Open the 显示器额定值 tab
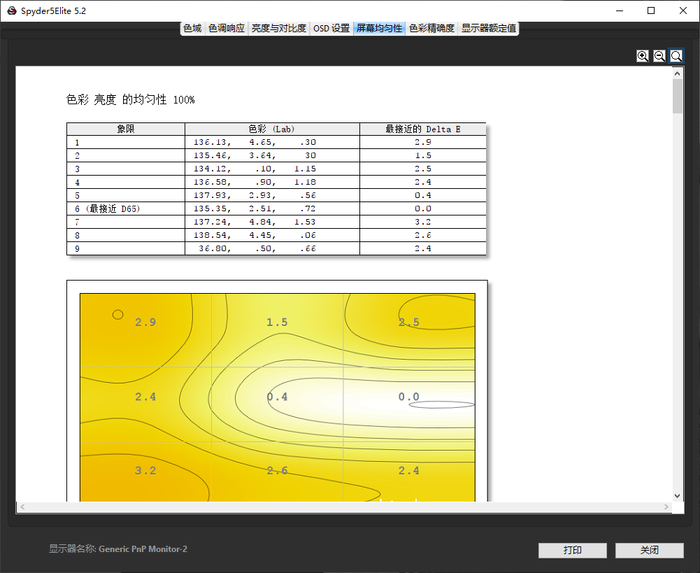 pyautogui.click(x=489, y=29)
